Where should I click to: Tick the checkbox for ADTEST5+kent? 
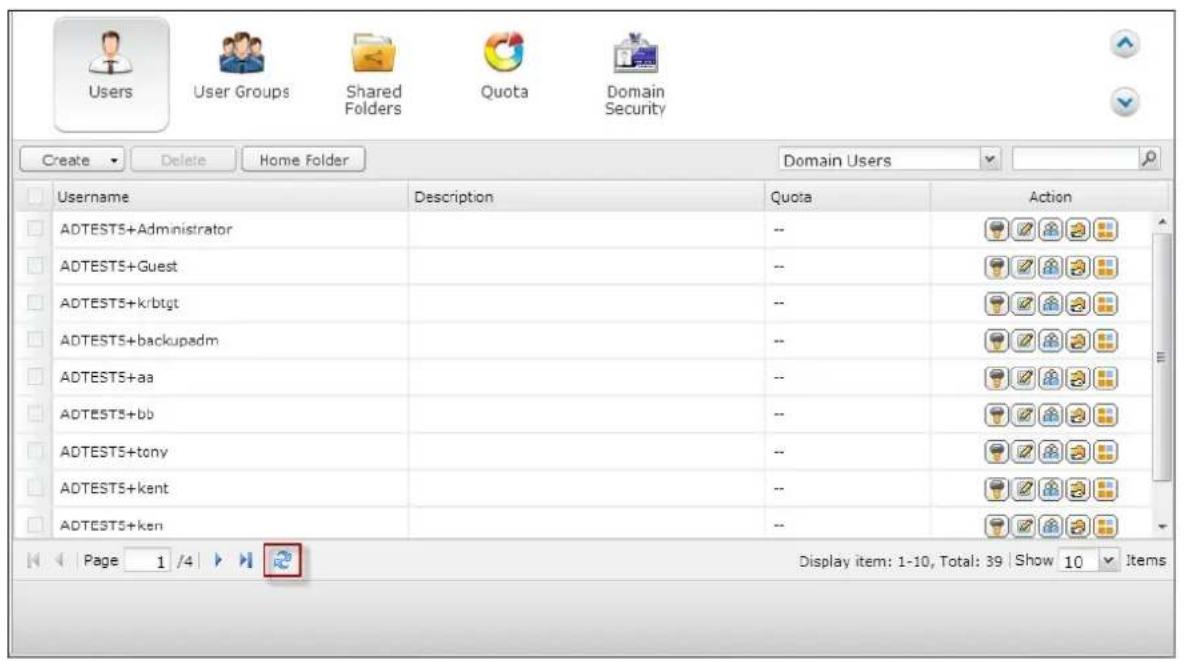coord(35,488)
